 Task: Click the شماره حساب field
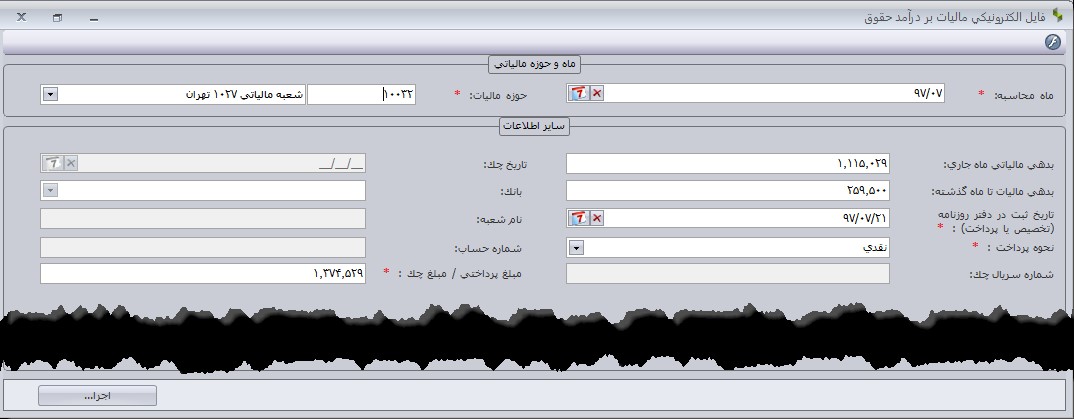pos(203,247)
